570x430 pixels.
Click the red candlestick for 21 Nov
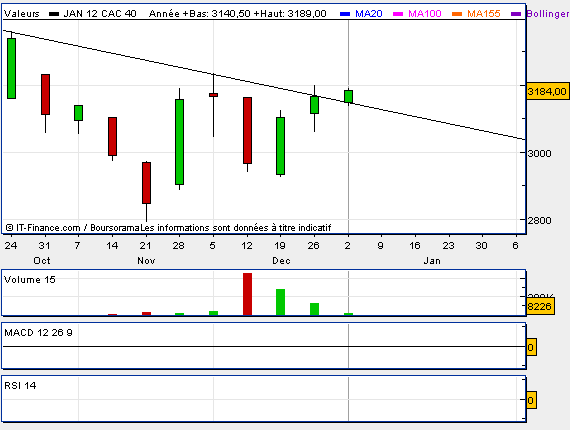(146, 183)
